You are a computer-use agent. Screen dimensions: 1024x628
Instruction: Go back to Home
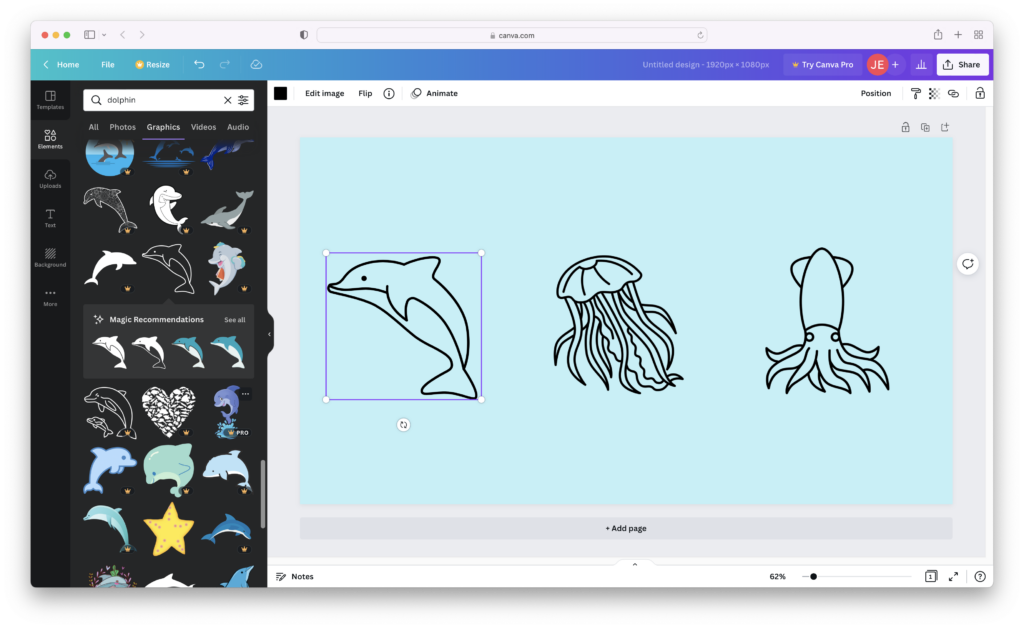click(61, 65)
